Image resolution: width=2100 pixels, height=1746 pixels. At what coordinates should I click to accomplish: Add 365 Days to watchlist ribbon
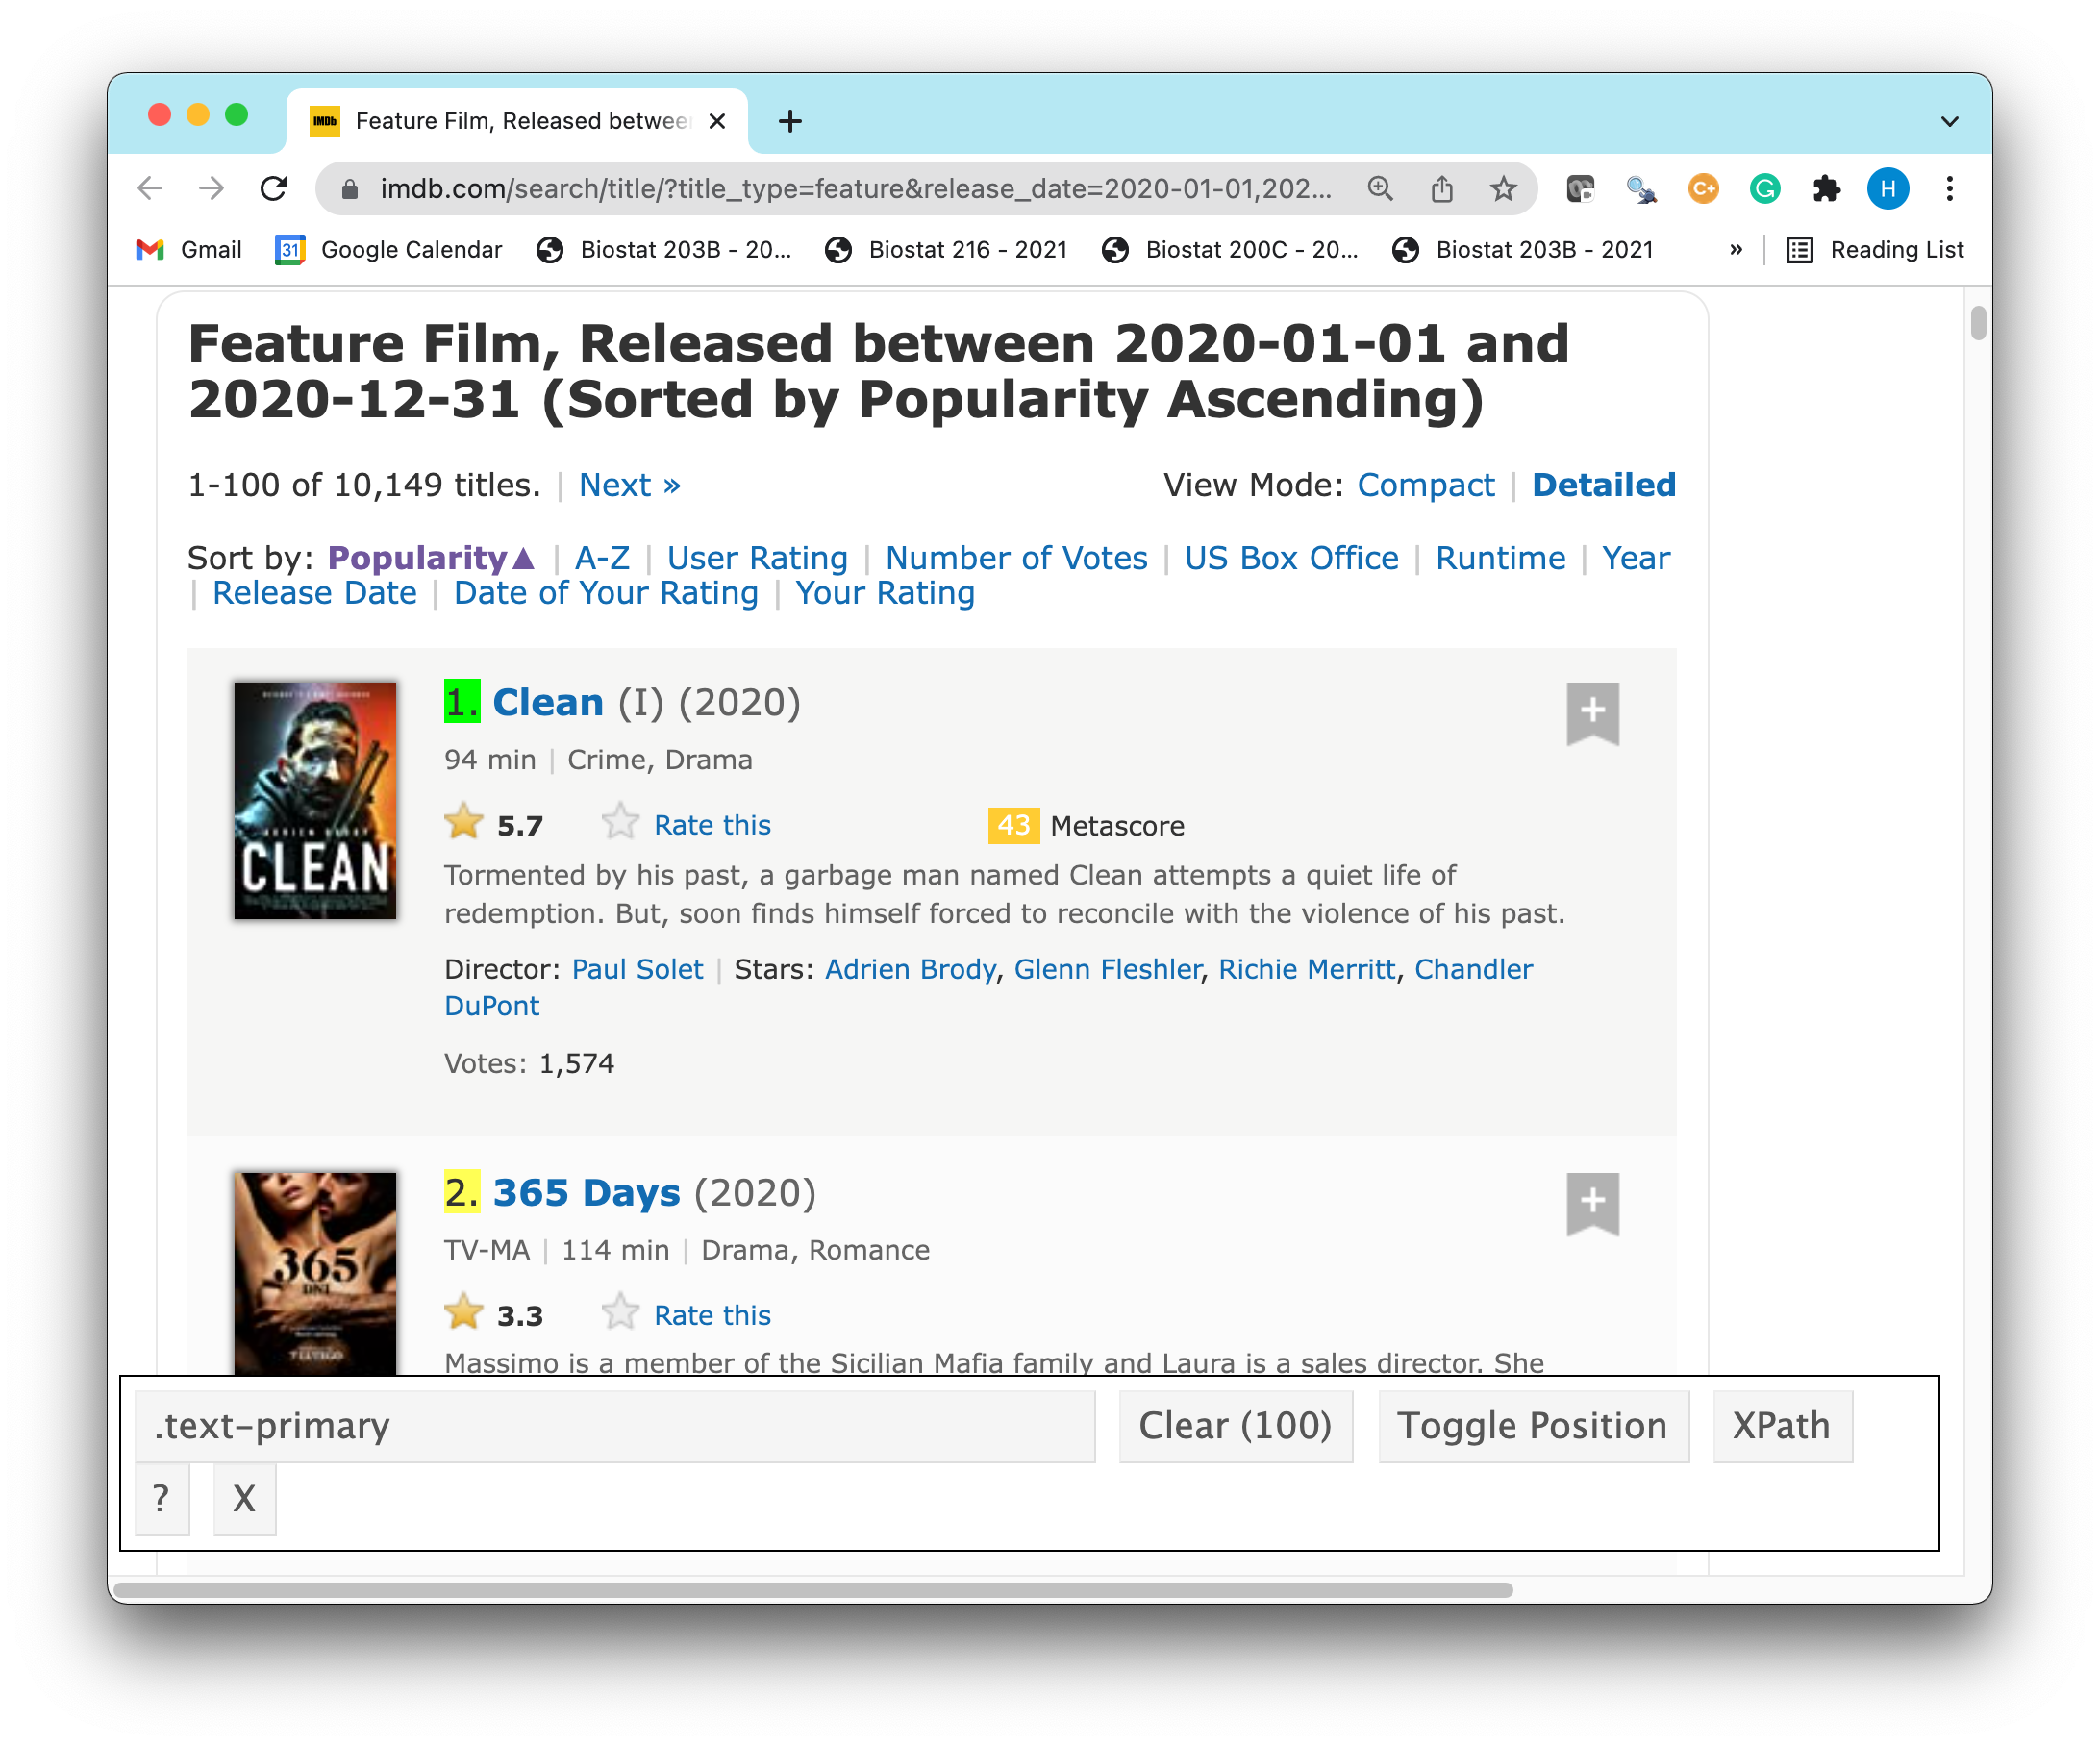[x=1592, y=1202]
